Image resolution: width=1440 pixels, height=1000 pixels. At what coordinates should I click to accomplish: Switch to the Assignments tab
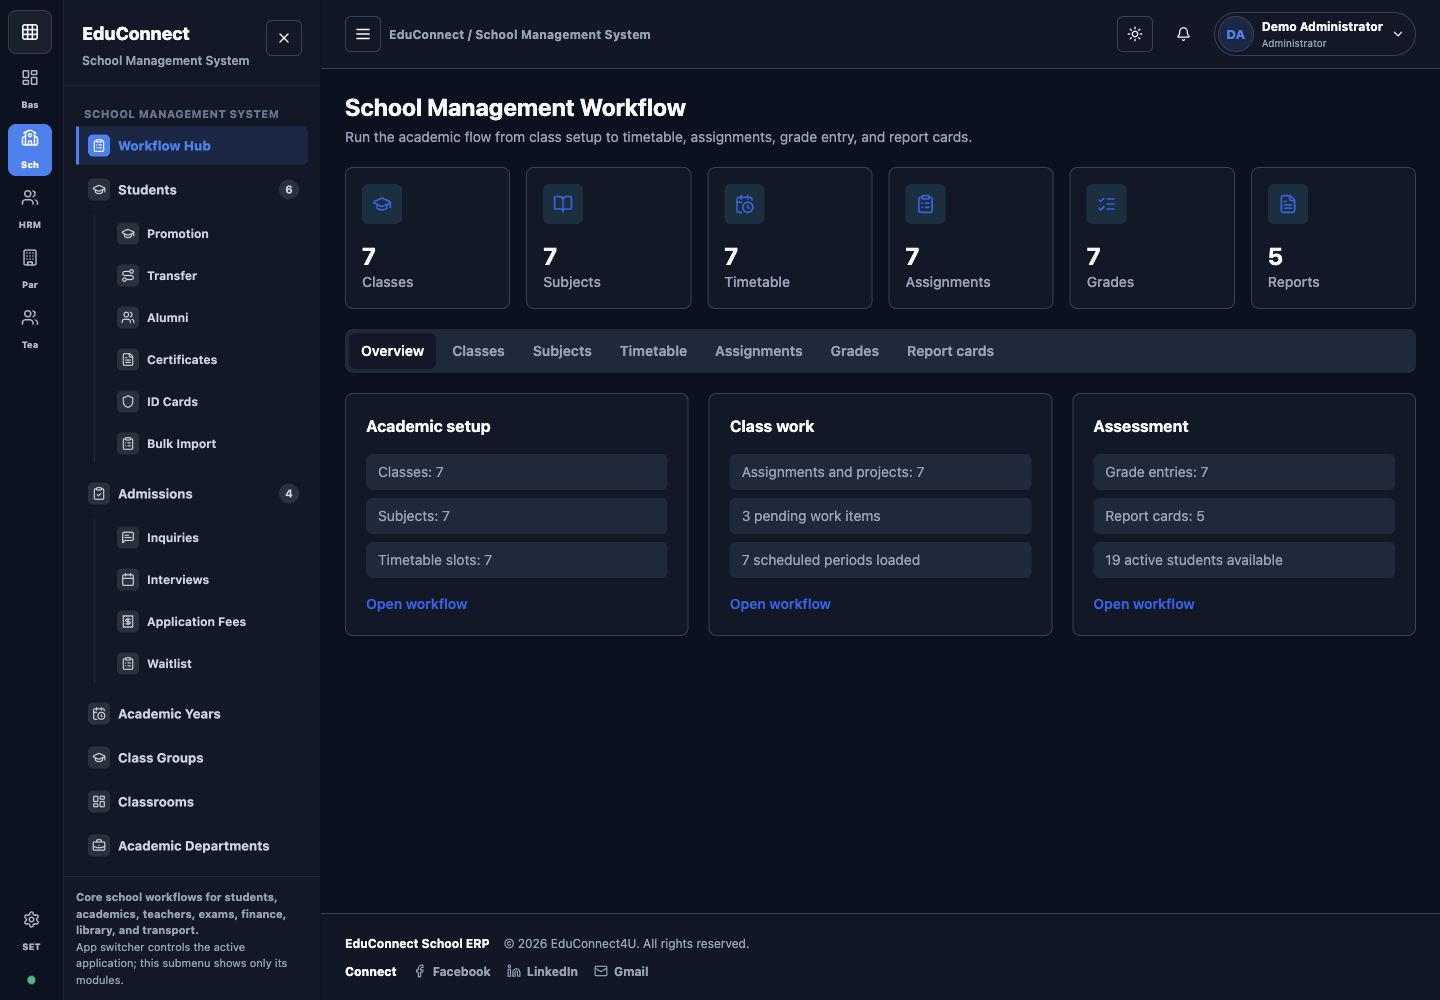pos(758,351)
